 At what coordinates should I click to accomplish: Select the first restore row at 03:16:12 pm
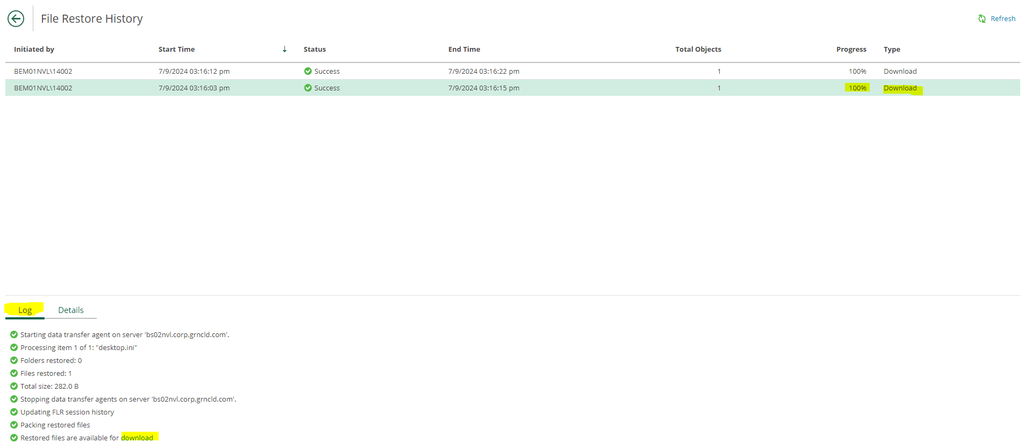[x=193, y=71]
